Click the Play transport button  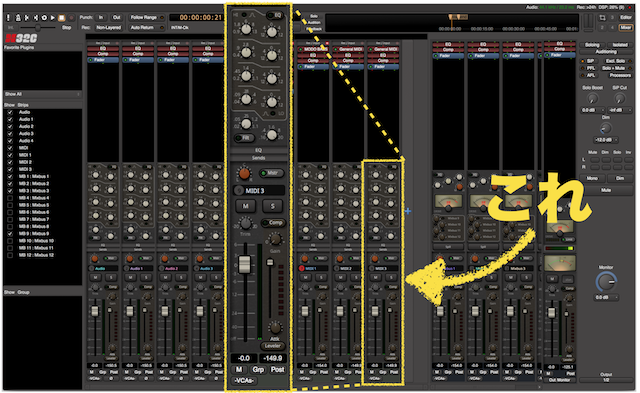click(53, 18)
